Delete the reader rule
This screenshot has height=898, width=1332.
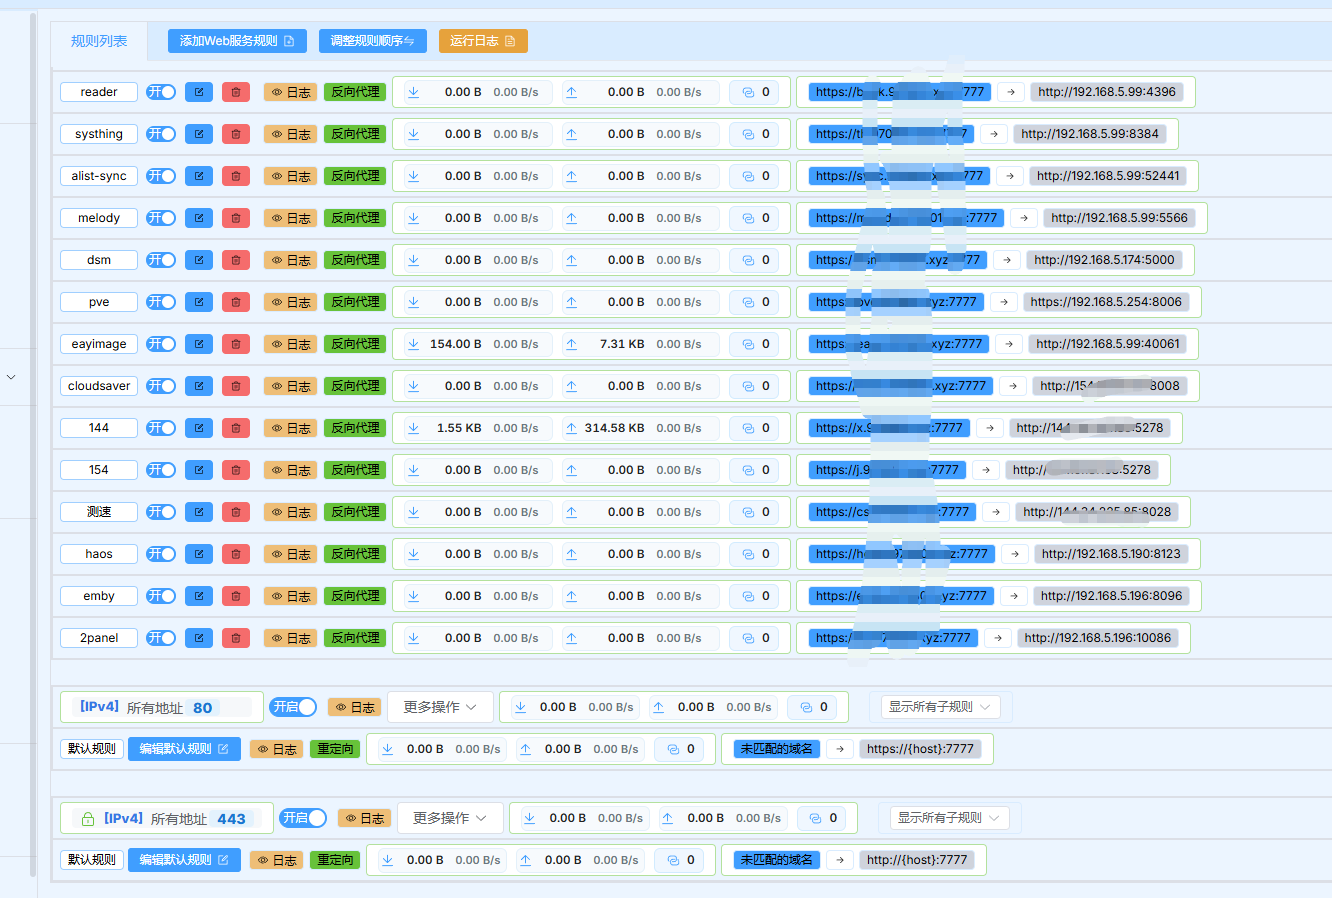[236, 92]
